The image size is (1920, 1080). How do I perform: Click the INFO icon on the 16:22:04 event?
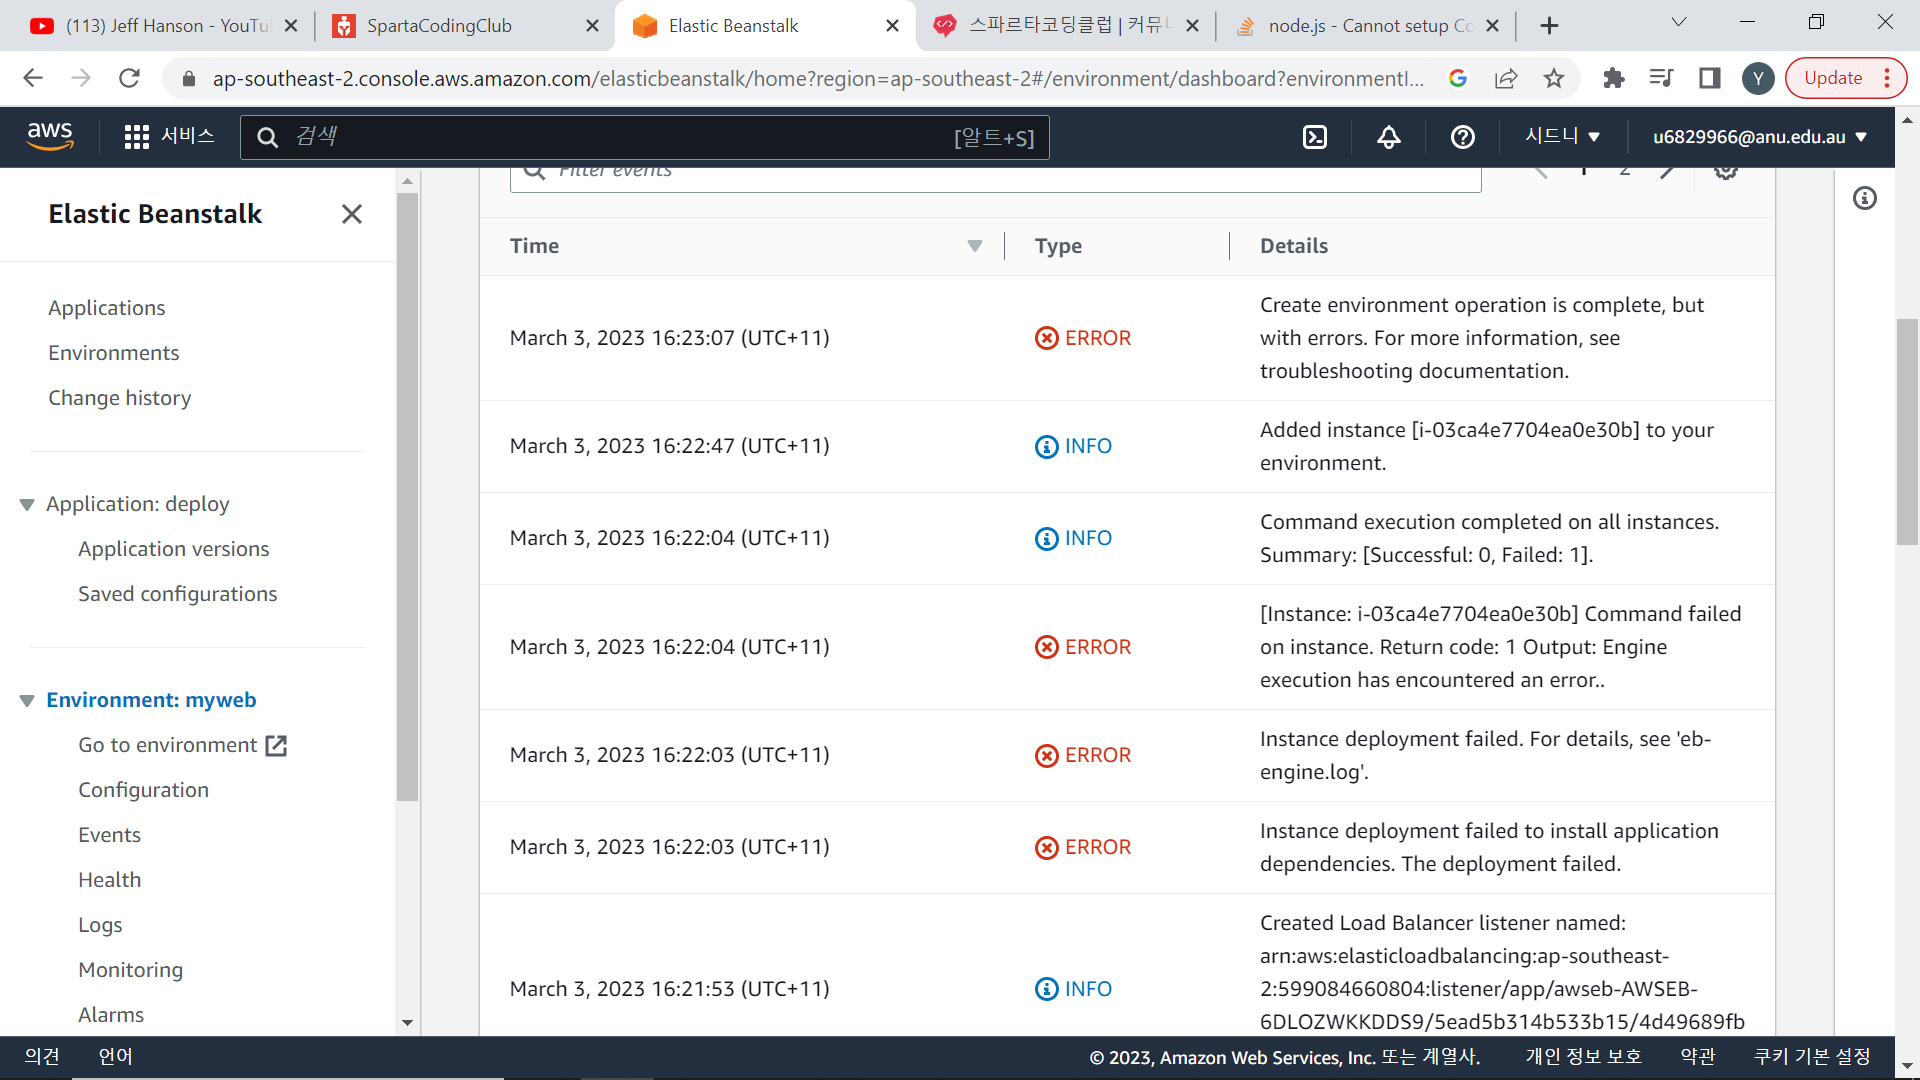1046,539
